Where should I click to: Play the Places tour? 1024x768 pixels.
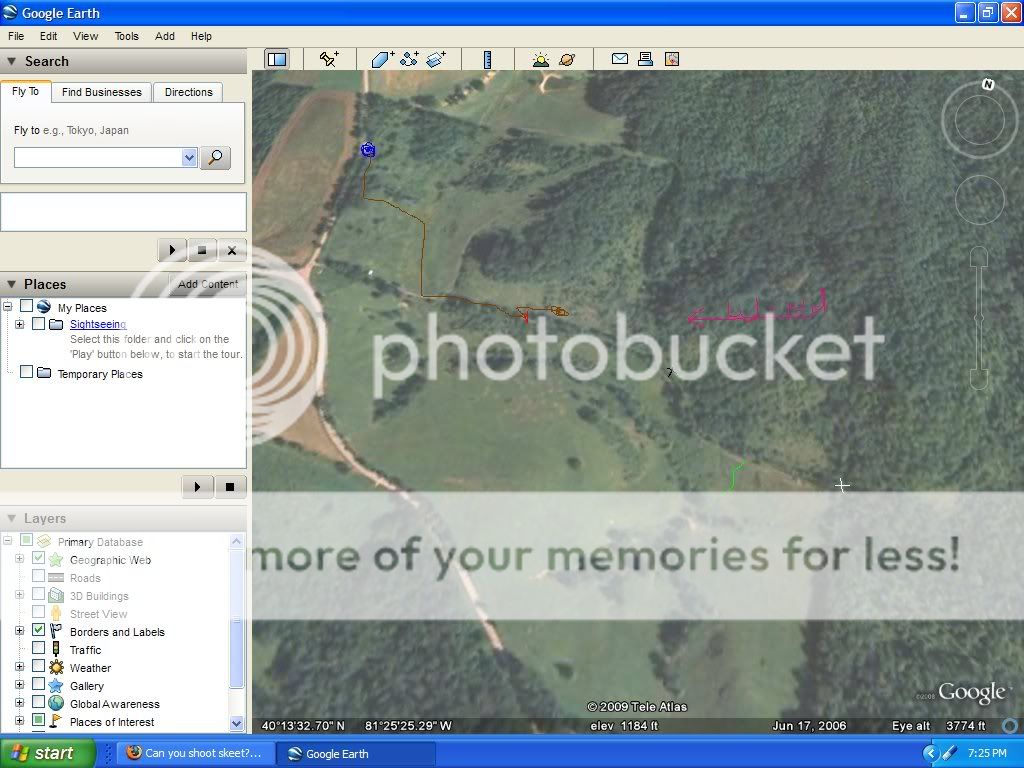[x=197, y=487]
